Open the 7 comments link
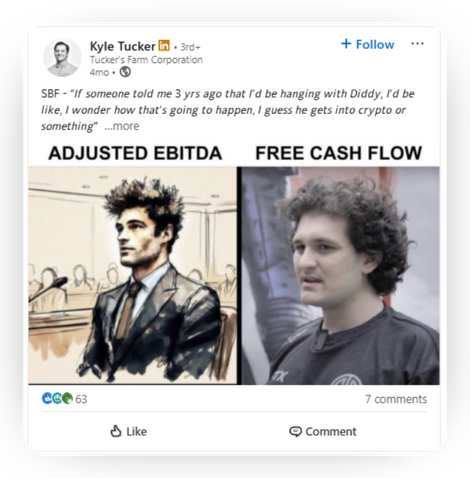Viewport: 470px width, 478px height. (396, 399)
